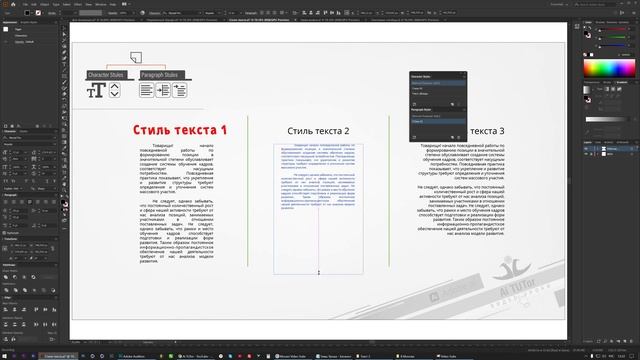Create a new layer in the Layers panel

[x=624, y=341]
